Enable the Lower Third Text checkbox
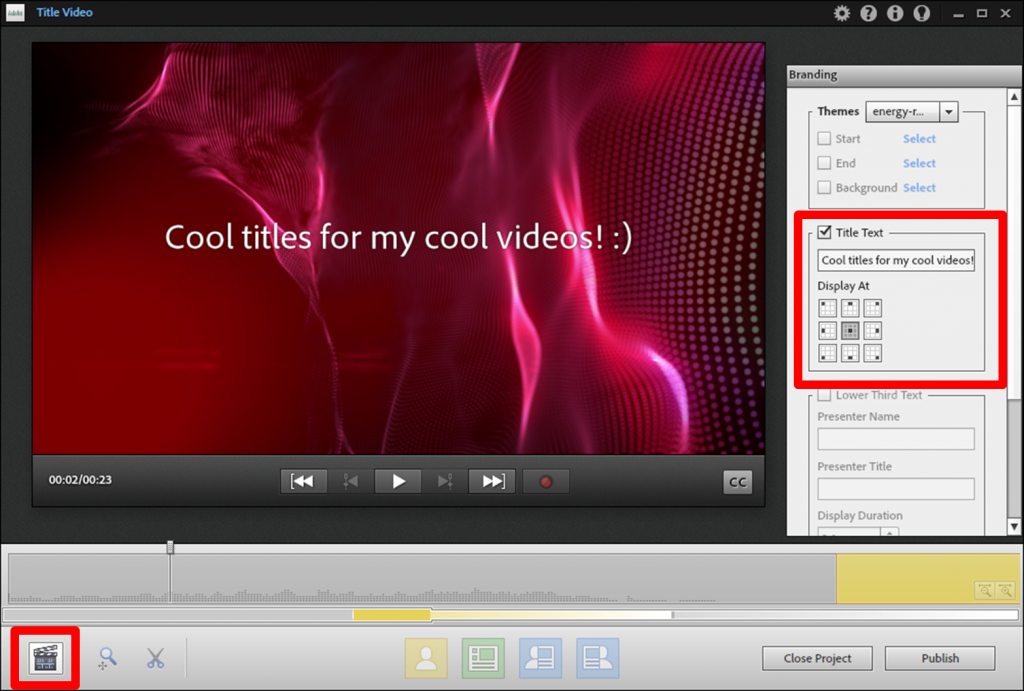 (825, 395)
